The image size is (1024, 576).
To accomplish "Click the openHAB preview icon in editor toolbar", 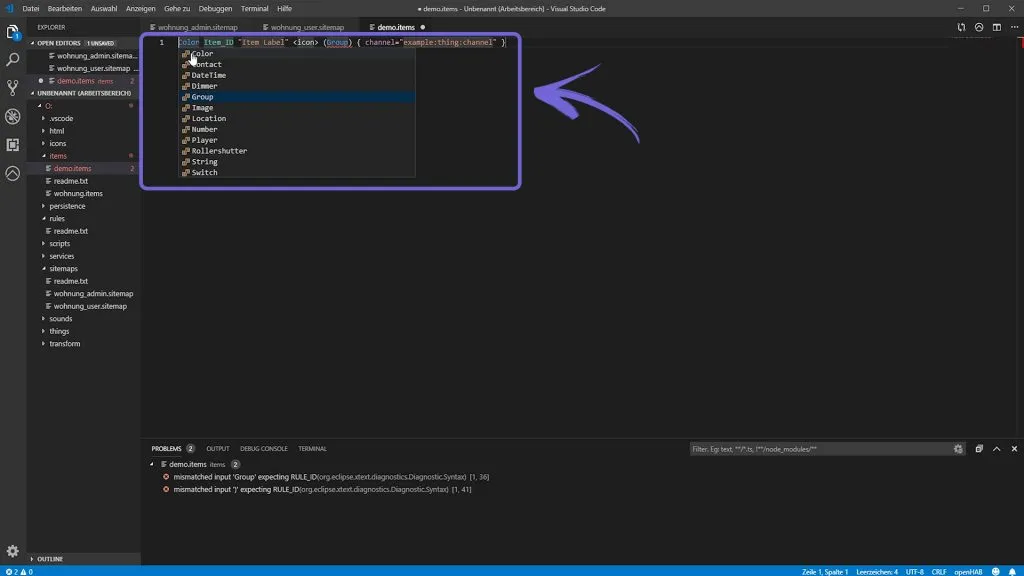I will pyautogui.click(x=979, y=27).
